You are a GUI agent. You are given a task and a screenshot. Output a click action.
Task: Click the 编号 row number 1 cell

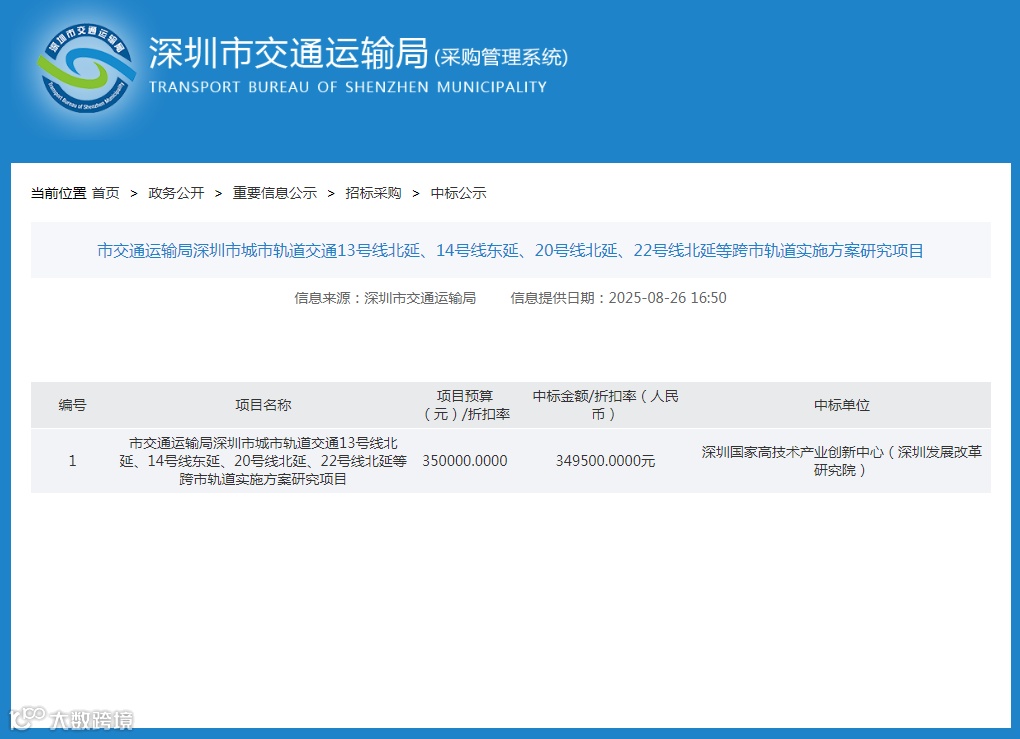pyautogui.click(x=72, y=461)
